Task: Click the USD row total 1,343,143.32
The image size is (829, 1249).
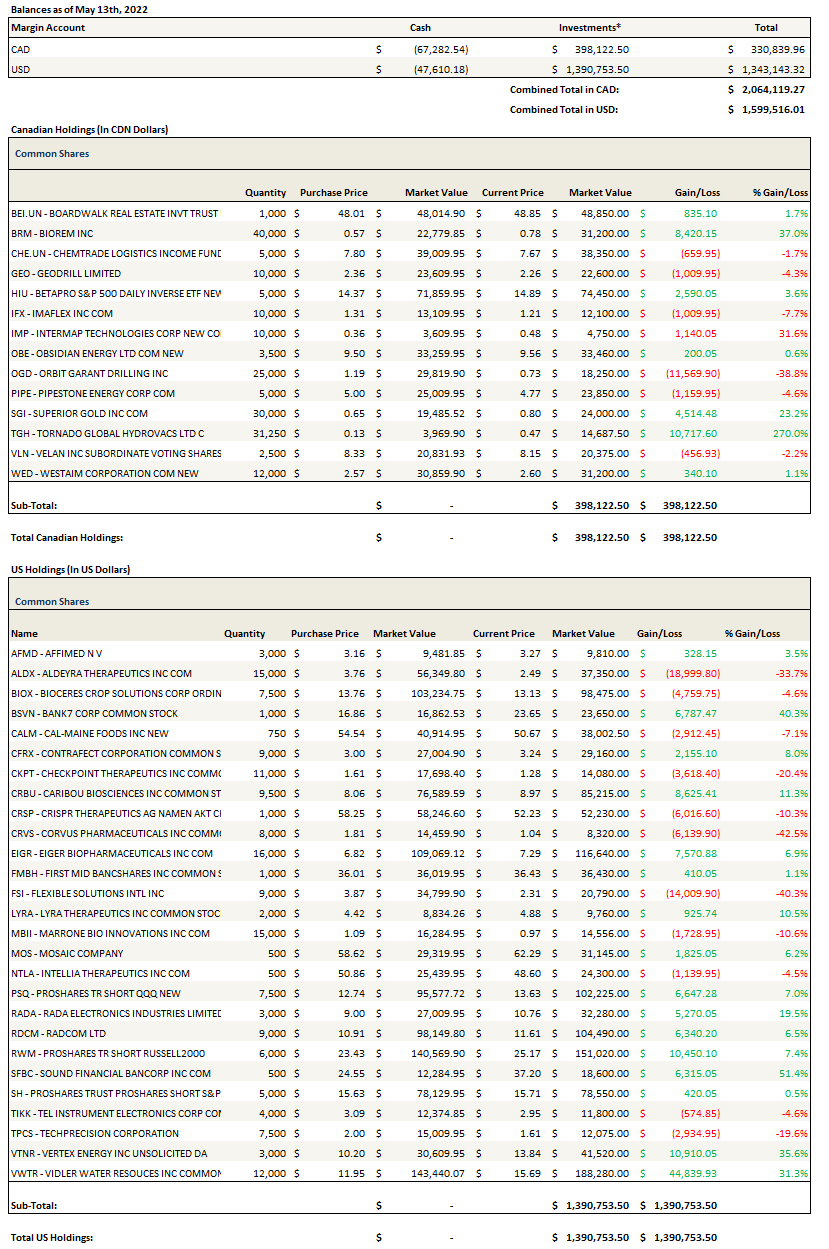Action: tap(773, 69)
